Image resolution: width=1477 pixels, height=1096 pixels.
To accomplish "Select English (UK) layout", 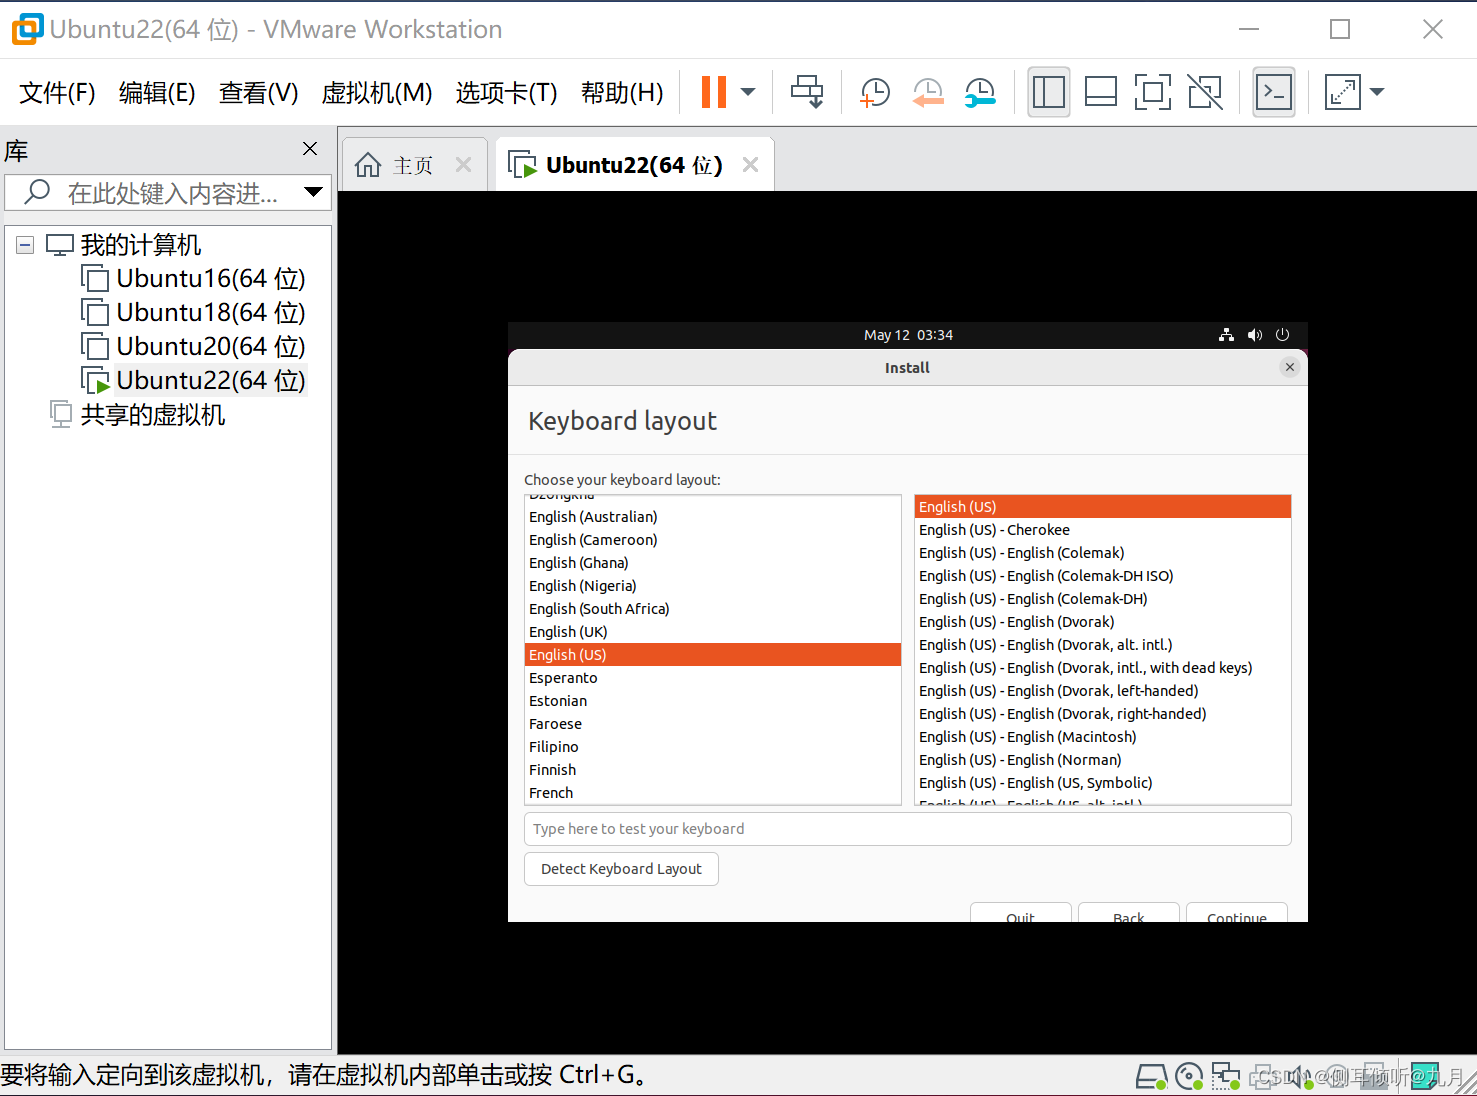I will pos(713,632).
